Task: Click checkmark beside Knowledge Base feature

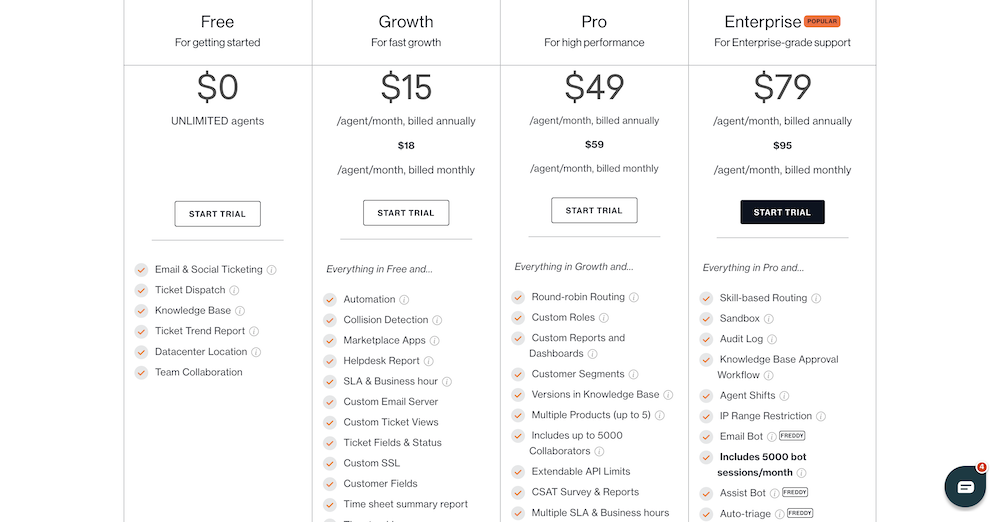Action: click(x=141, y=311)
